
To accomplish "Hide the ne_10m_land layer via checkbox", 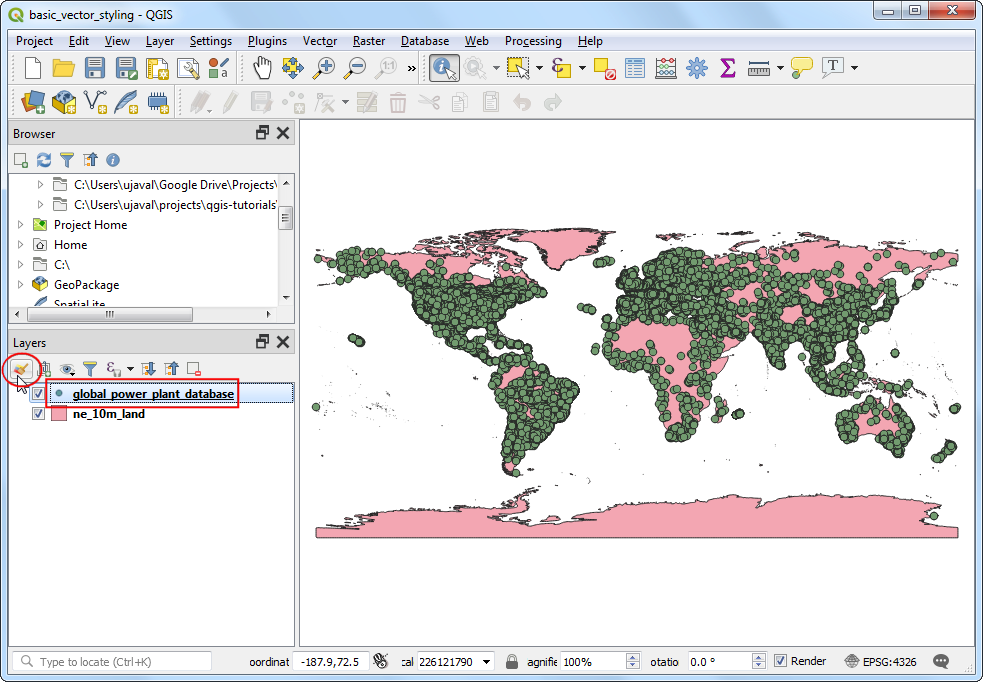I will tap(38, 414).
